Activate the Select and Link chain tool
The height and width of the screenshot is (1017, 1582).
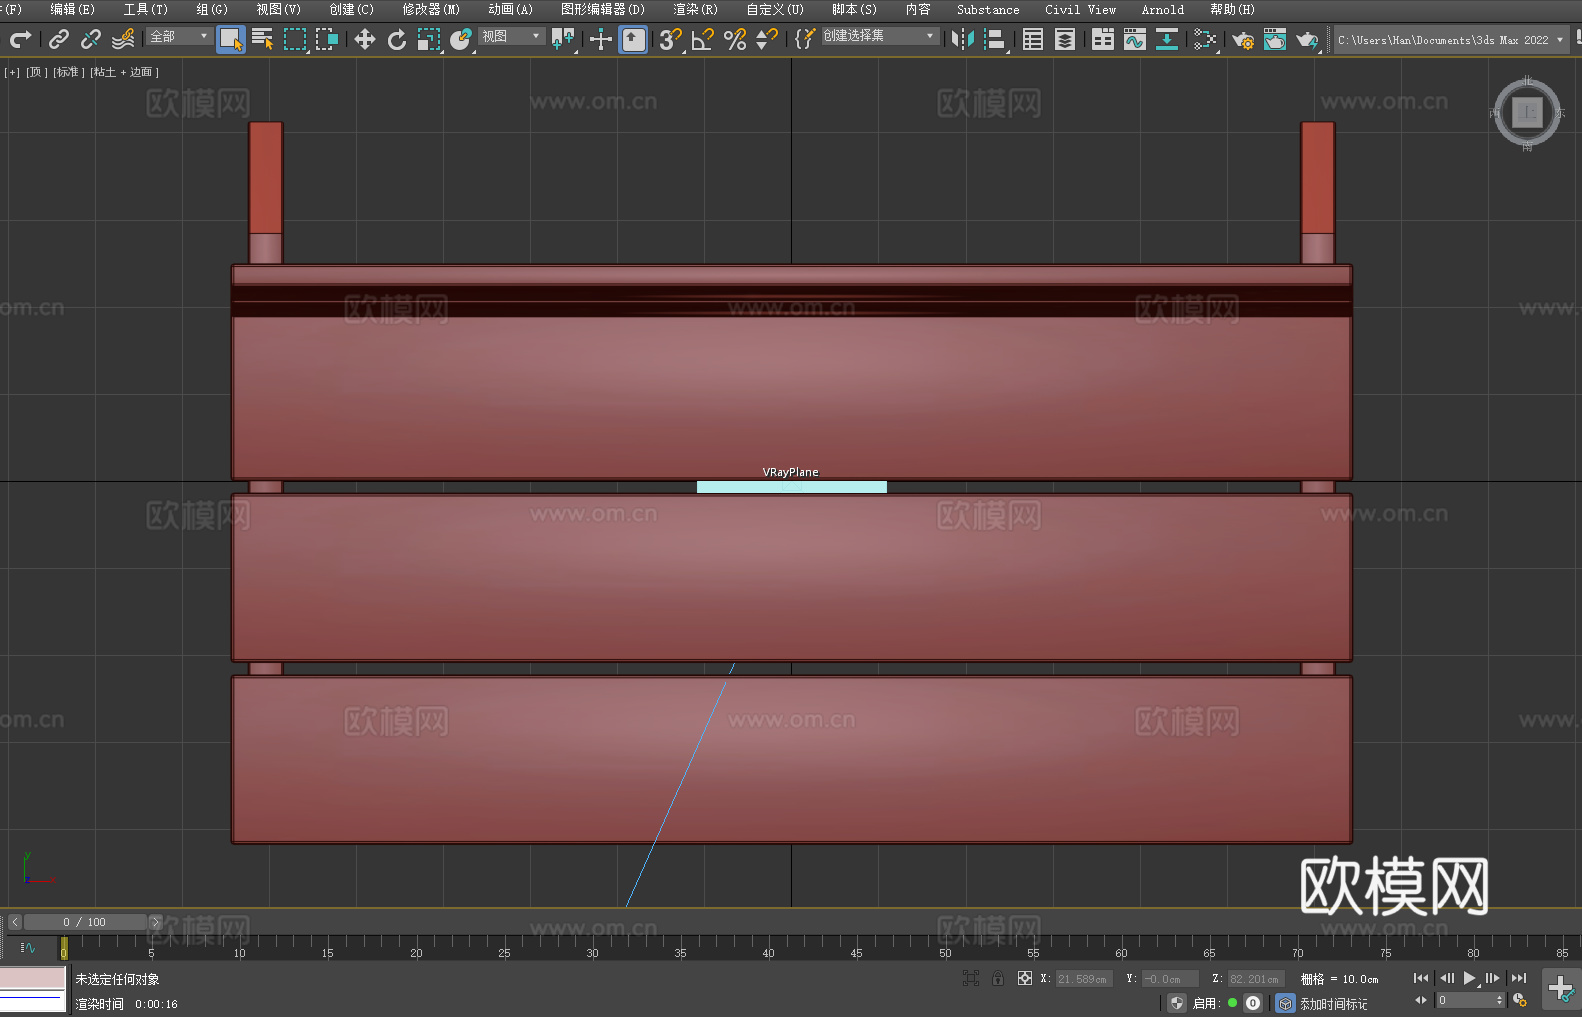click(x=59, y=39)
